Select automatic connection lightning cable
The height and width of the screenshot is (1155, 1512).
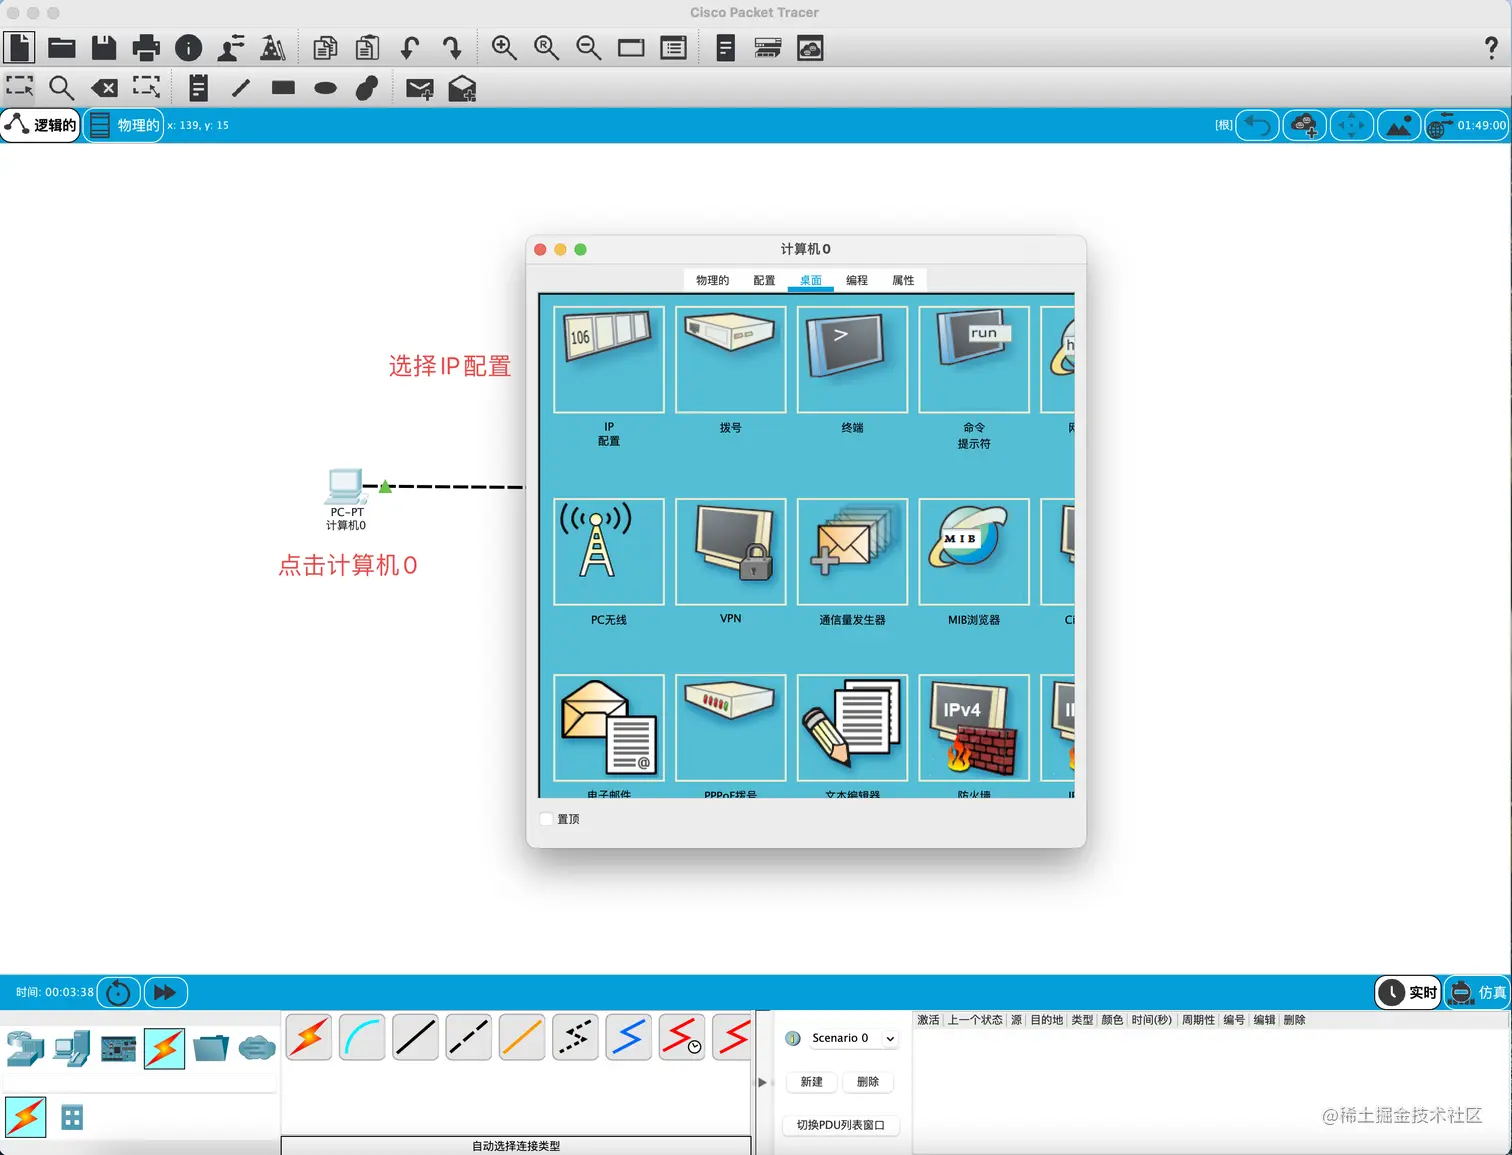coord(309,1037)
